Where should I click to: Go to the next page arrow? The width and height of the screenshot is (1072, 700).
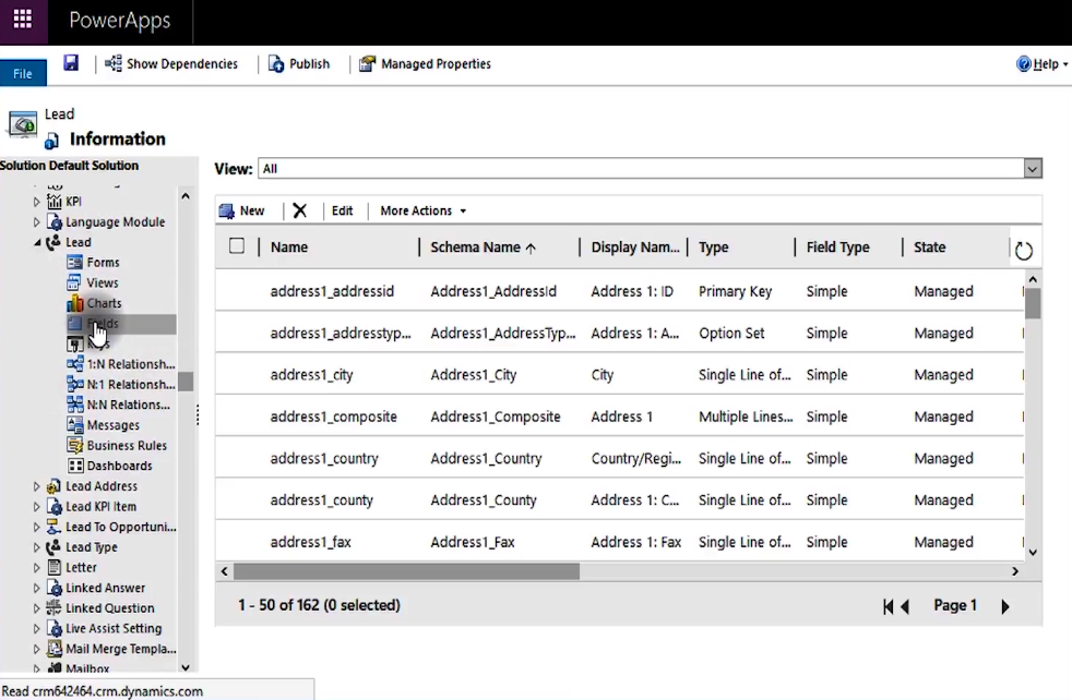tap(1005, 606)
